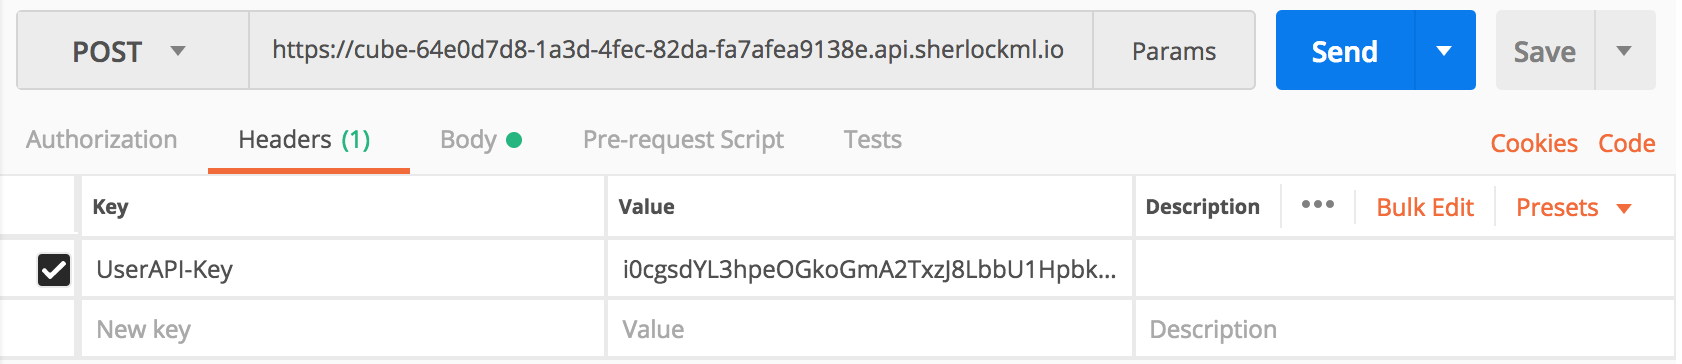Expand the Save options arrow
Viewport: 1682px width, 364px height.
click(x=1625, y=51)
